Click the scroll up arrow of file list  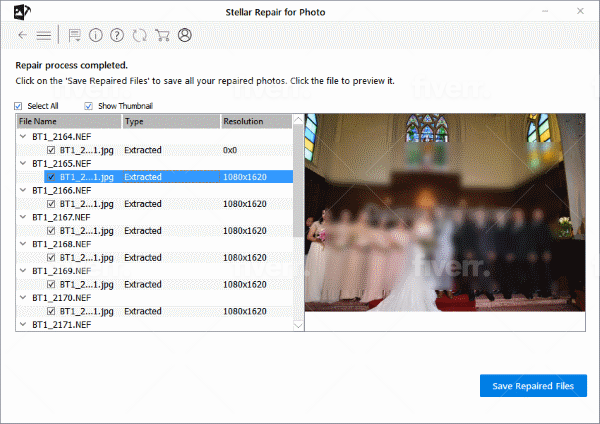[298, 119]
